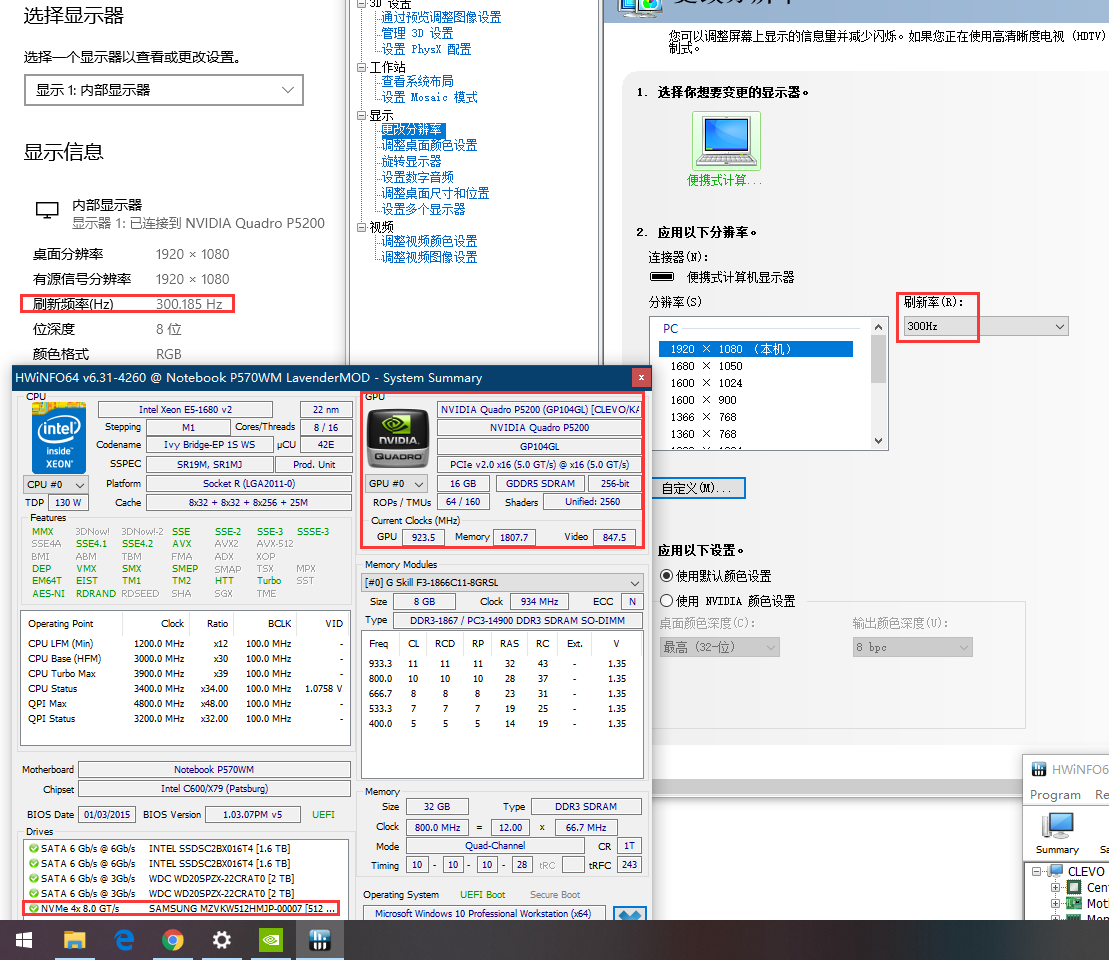Screen dimensions: 1109x960
Task: Click the internal display monitor icon
Action: click(x=47, y=210)
